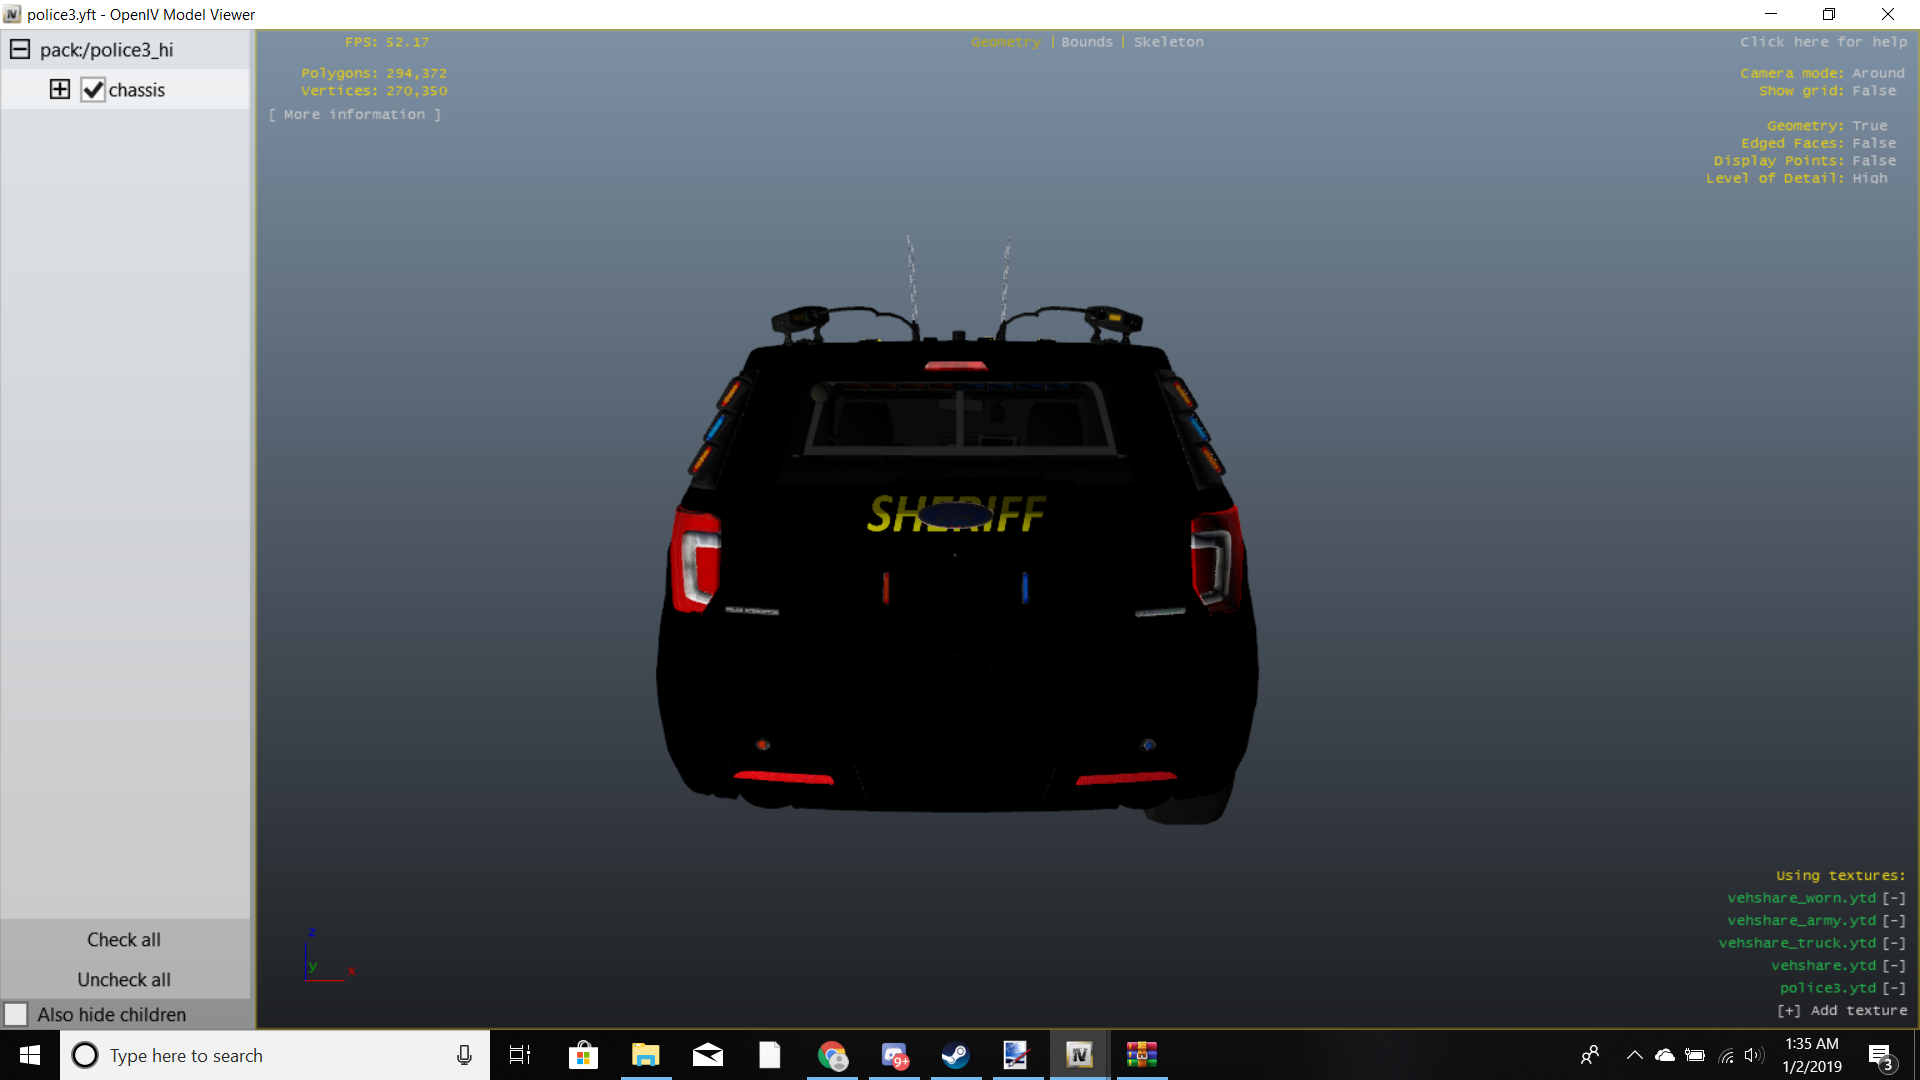Open WinRAR from the taskbar
Screen dimensions: 1920x1080
[1141, 1055]
